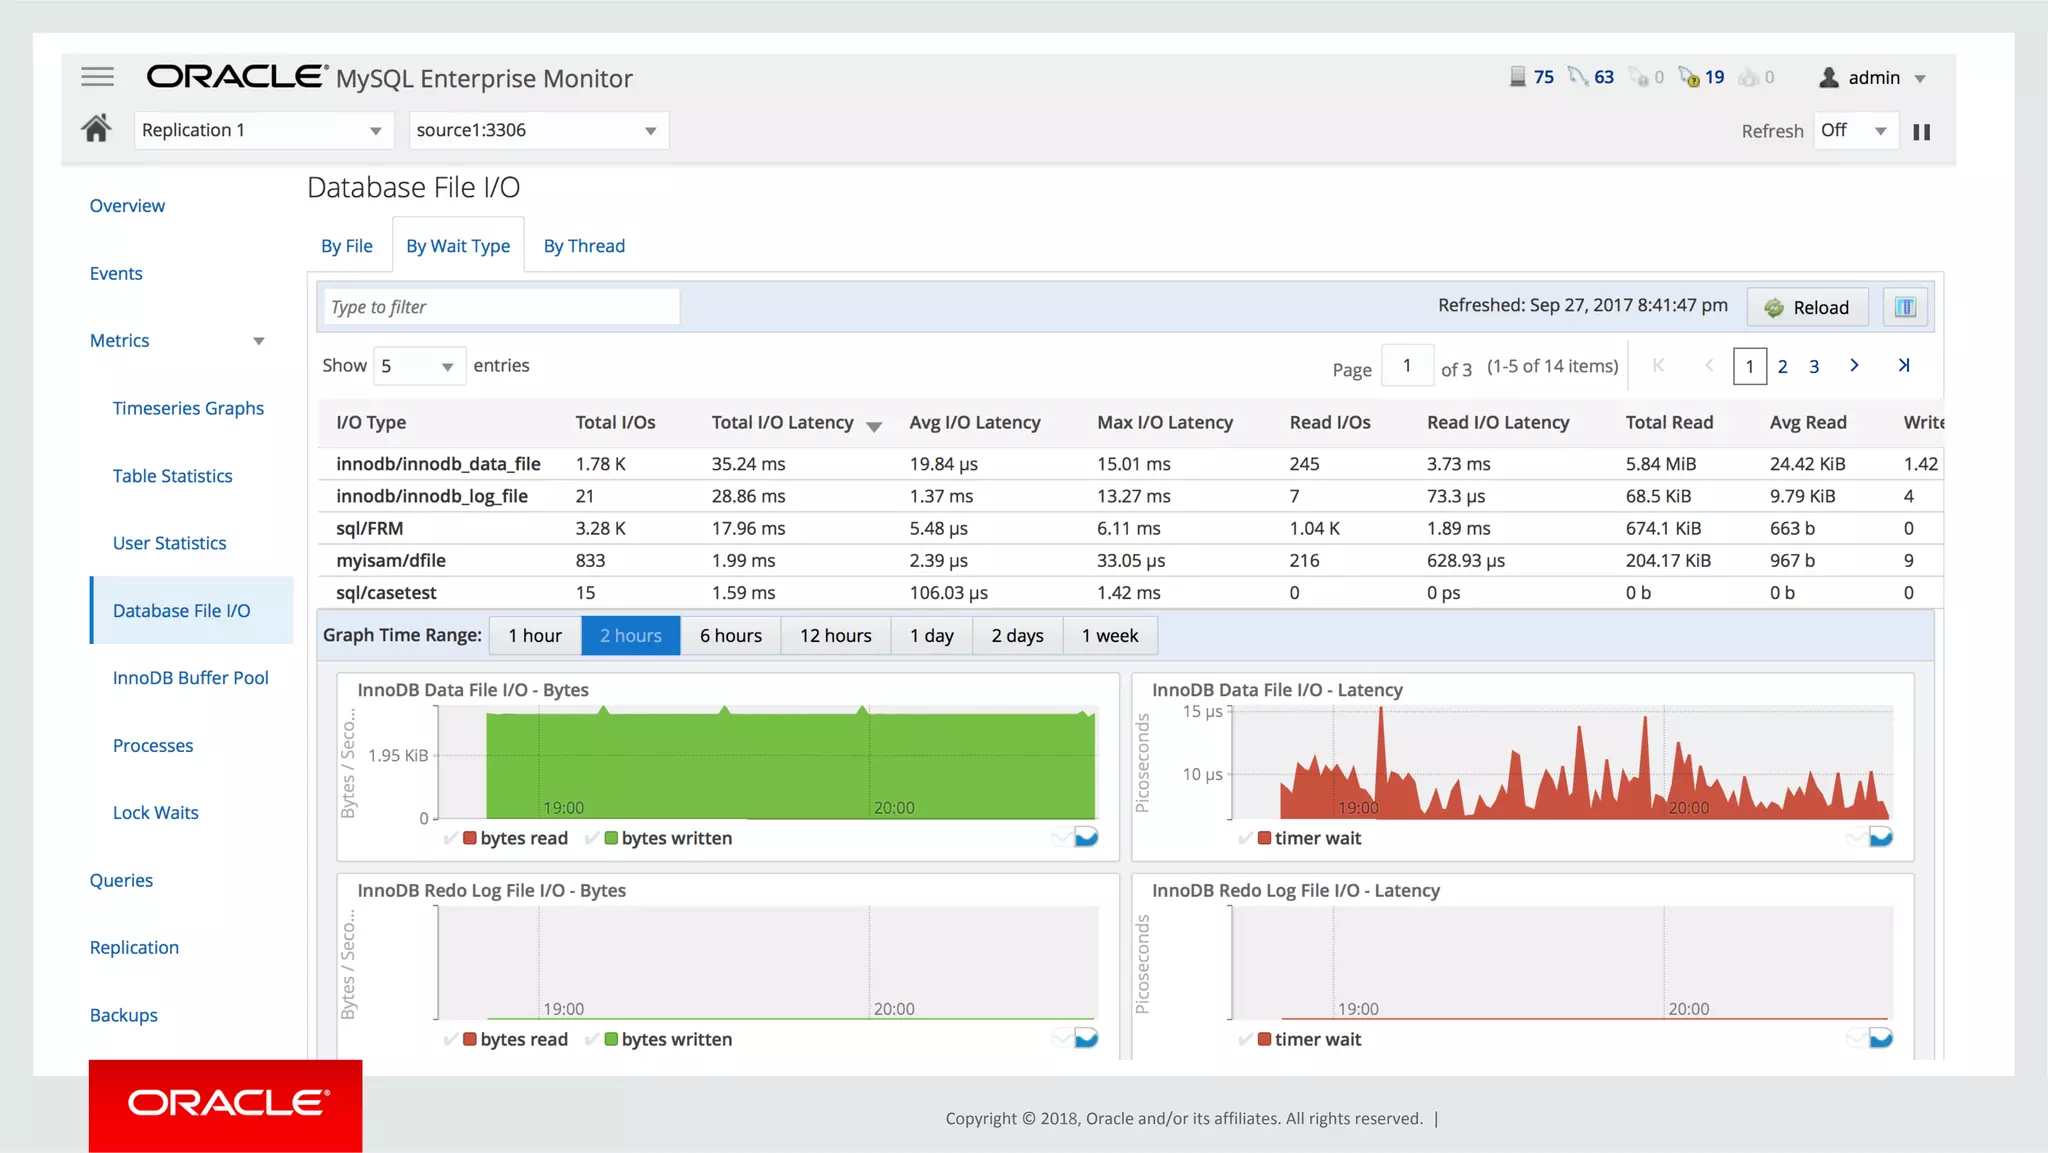
Task: Go to the last page with the arrow icon
Action: [x=1903, y=366]
